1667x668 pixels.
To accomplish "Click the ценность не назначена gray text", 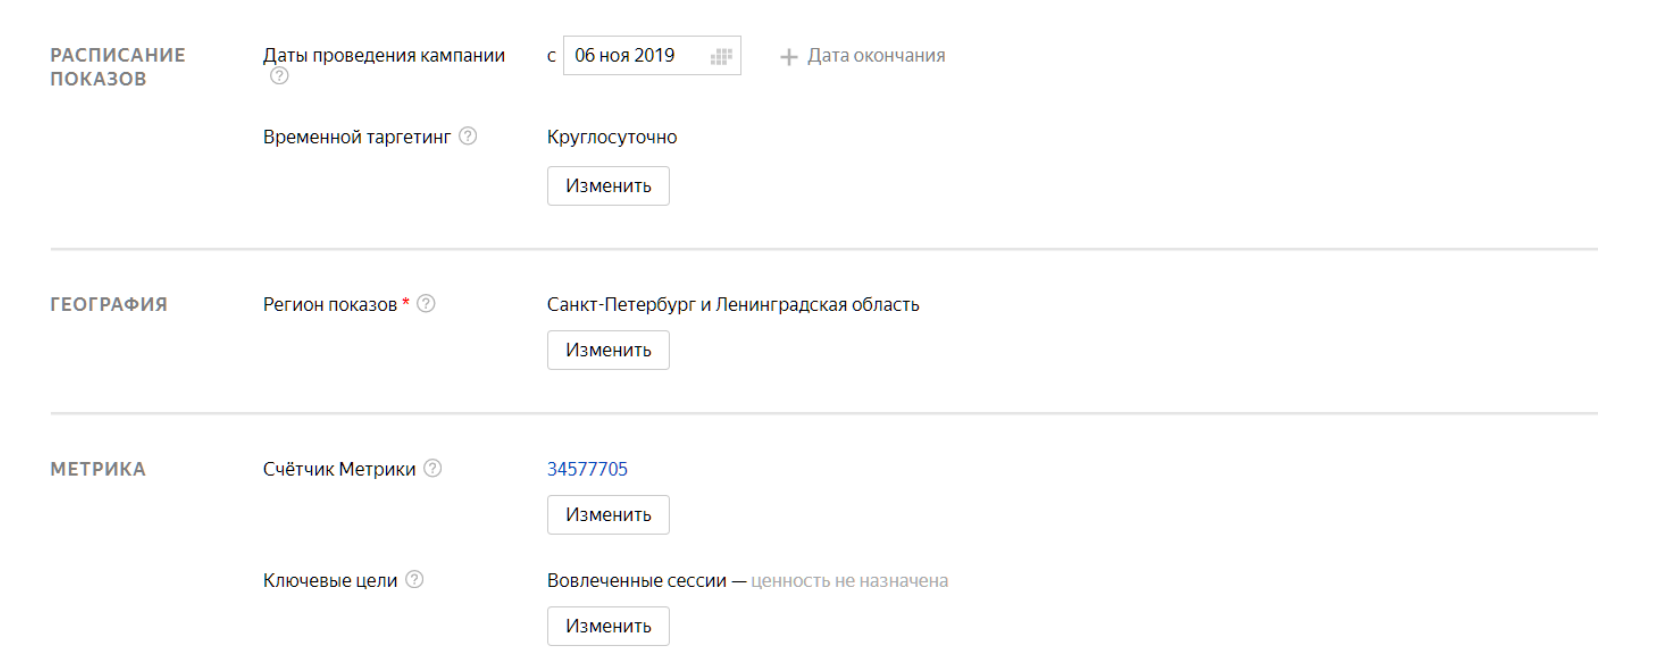I will click(849, 581).
